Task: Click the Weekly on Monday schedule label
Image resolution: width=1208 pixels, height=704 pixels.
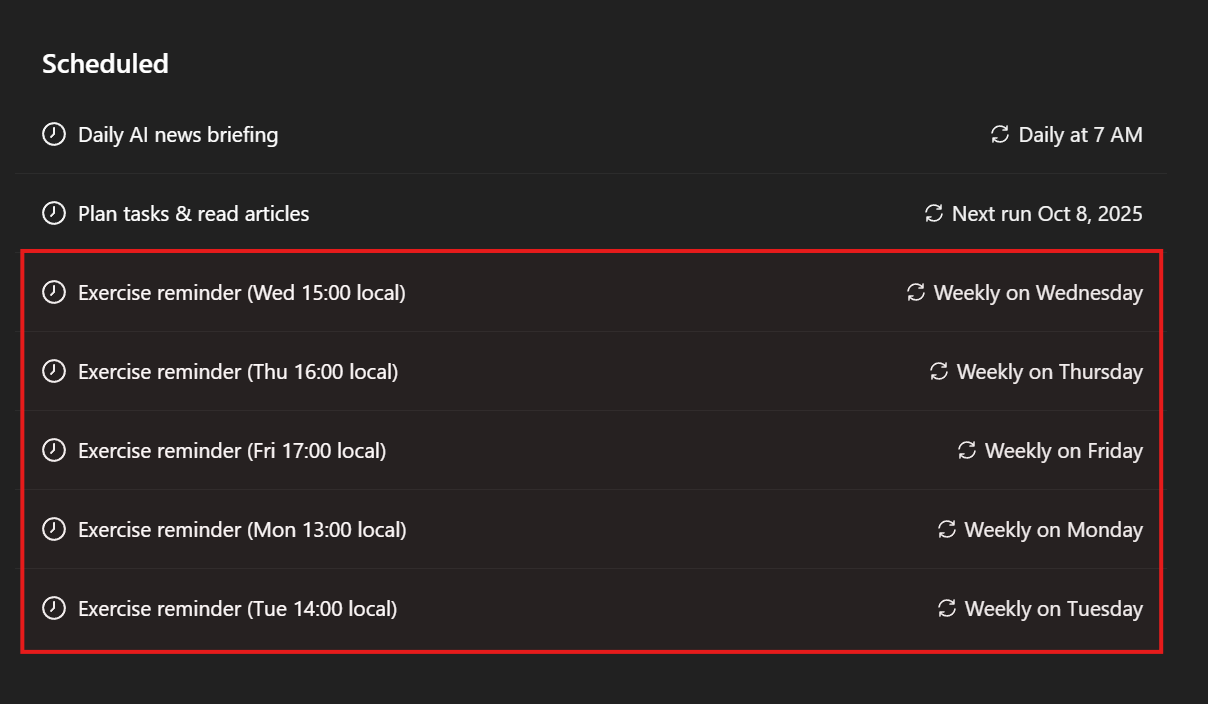Action: (1053, 529)
